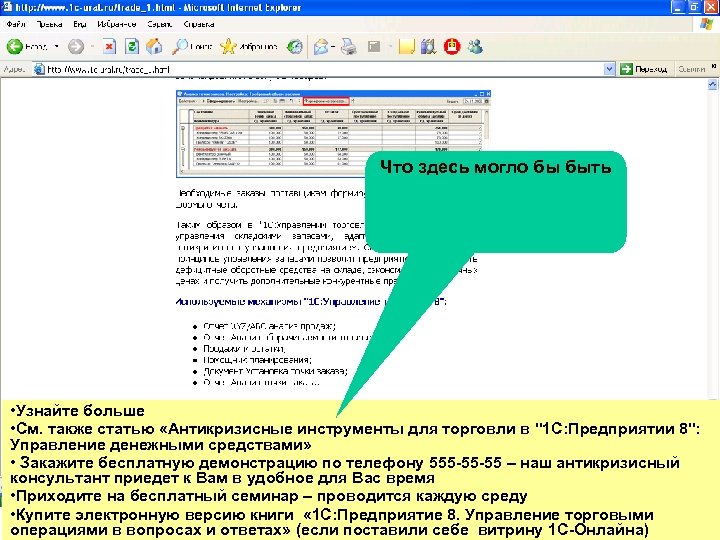Open the History clock icon

(x=295, y=46)
